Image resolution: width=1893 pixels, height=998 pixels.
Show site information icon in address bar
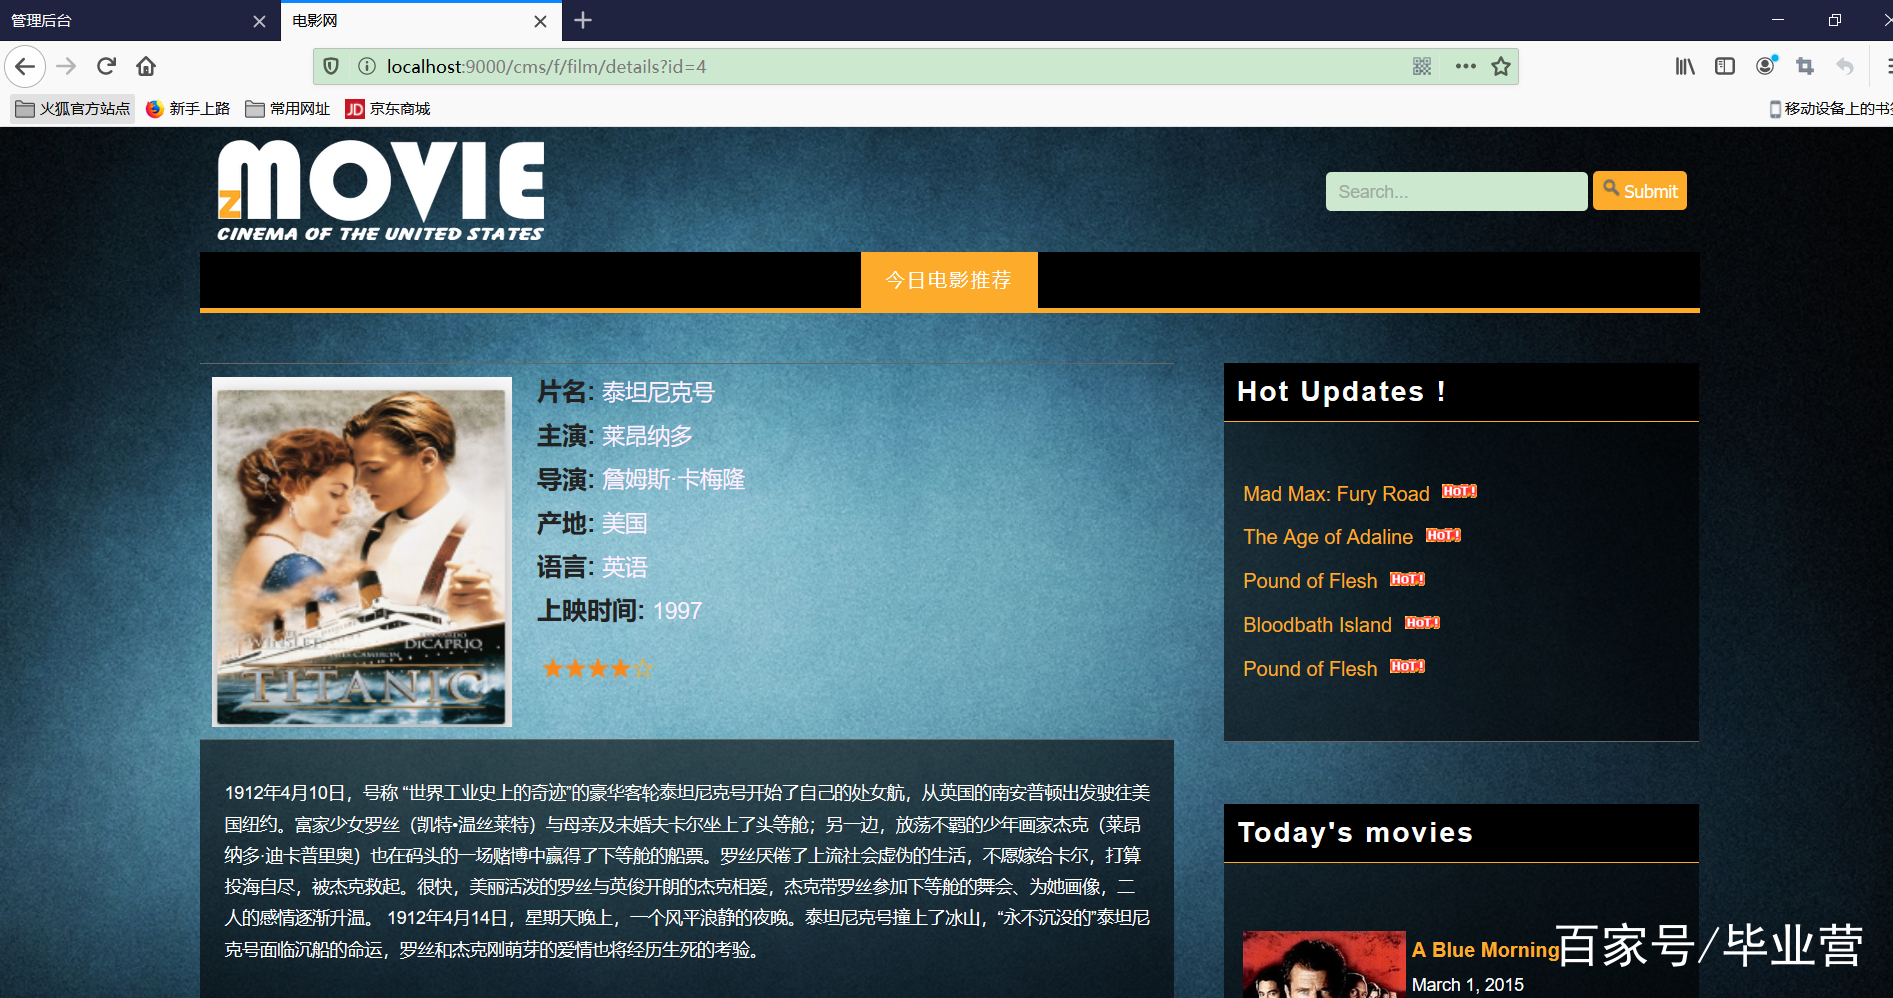pyautogui.click(x=367, y=67)
